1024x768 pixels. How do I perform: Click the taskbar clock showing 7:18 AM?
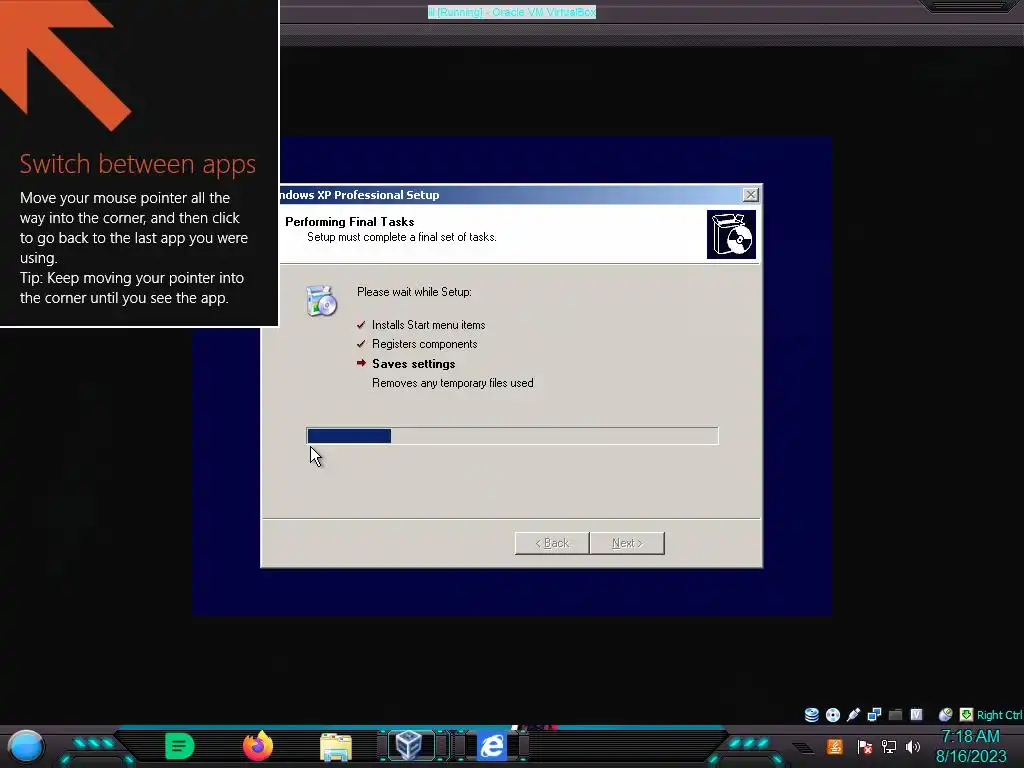tap(970, 736)
